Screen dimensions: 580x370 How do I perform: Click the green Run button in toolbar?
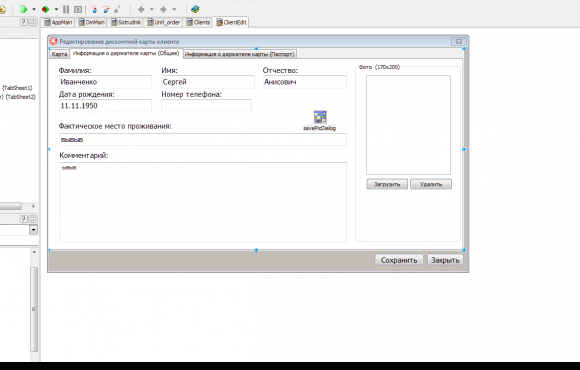(24, 9)
